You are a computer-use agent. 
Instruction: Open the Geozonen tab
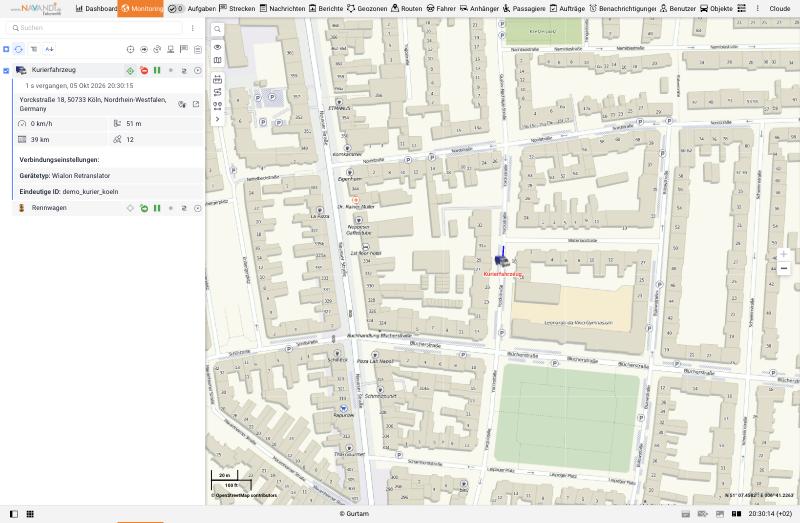coord(367,9)
